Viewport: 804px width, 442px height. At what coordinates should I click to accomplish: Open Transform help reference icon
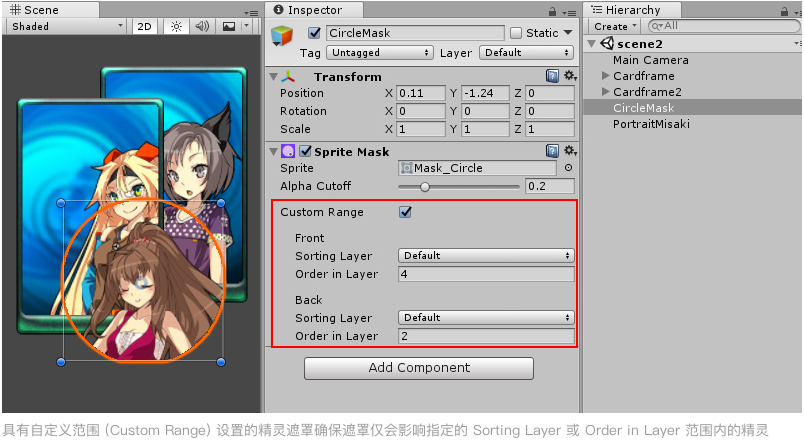click(x=552, y=76)
